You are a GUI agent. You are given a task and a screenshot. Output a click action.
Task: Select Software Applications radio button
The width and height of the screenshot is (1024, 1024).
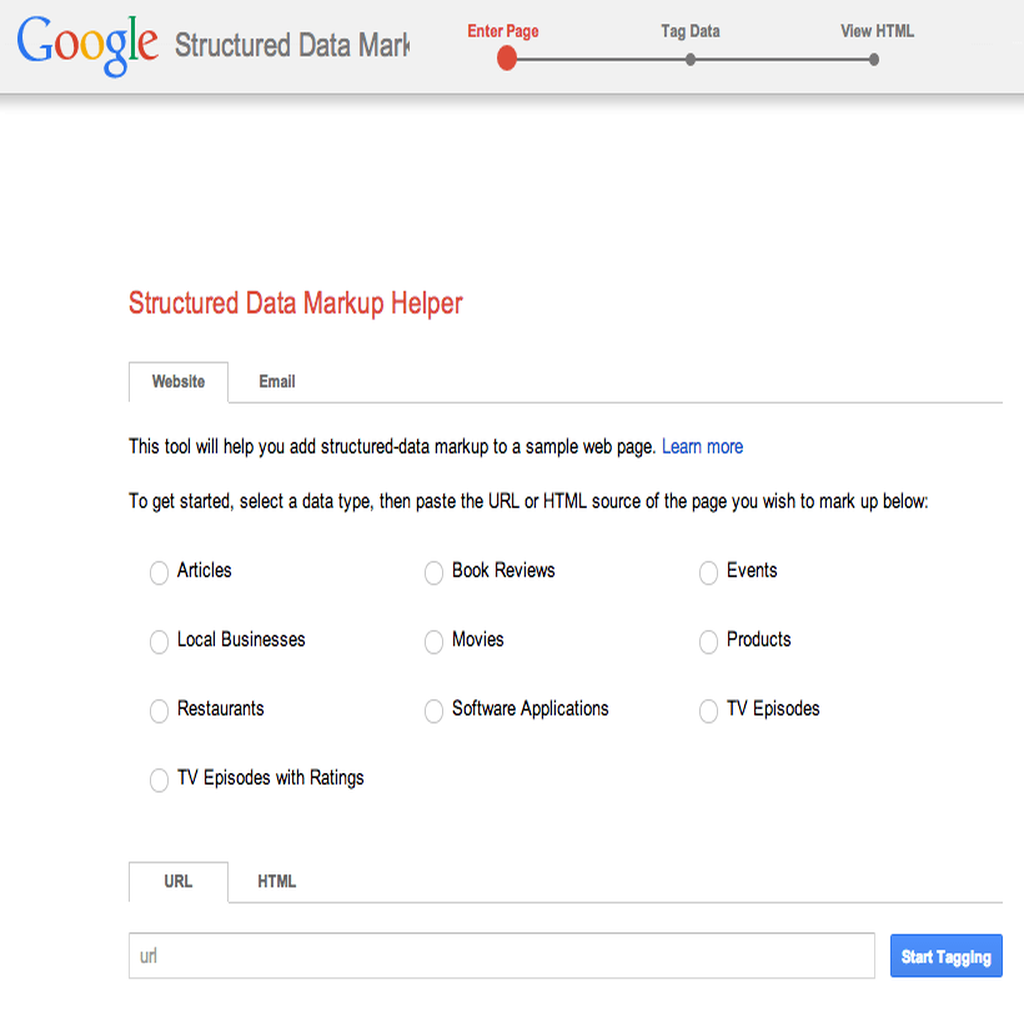tap(434, 711)
